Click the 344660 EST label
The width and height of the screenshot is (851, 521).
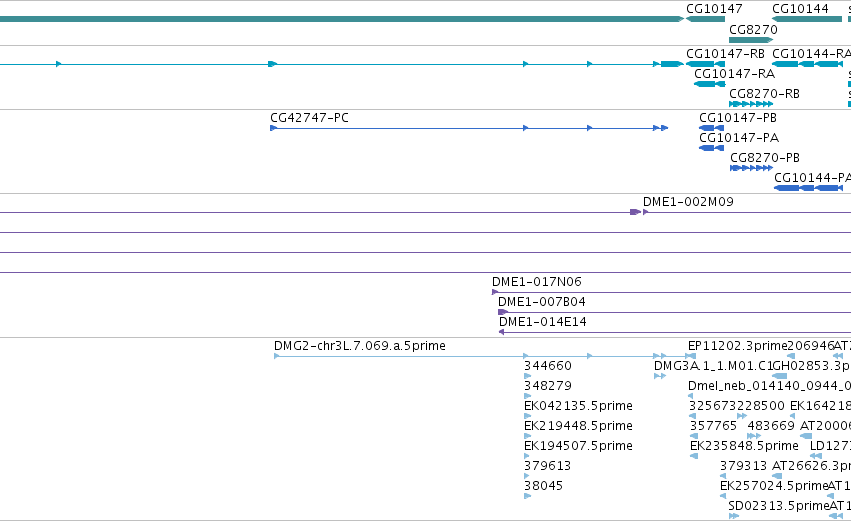(548, 366)
